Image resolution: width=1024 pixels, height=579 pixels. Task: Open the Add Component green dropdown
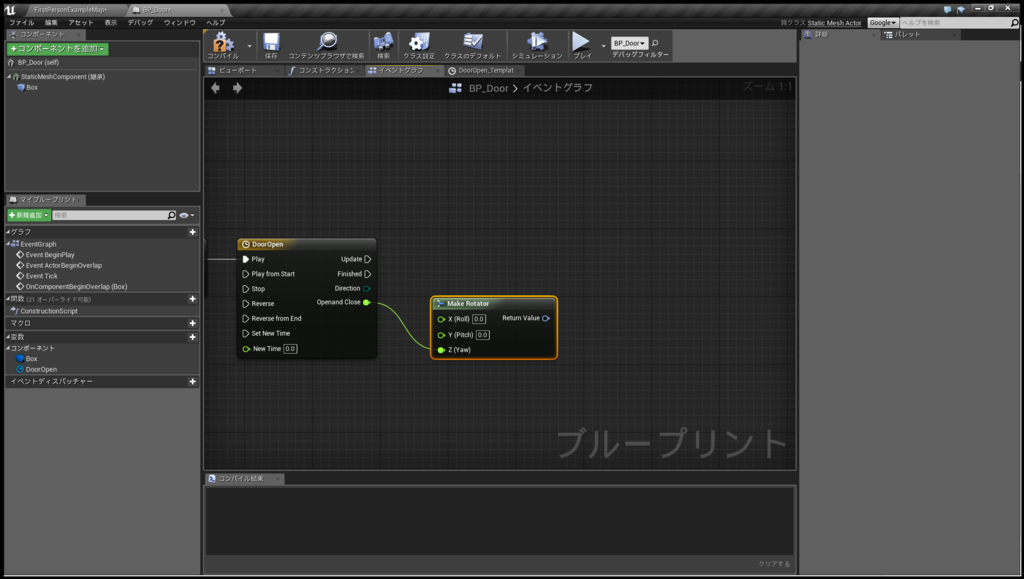57,49
